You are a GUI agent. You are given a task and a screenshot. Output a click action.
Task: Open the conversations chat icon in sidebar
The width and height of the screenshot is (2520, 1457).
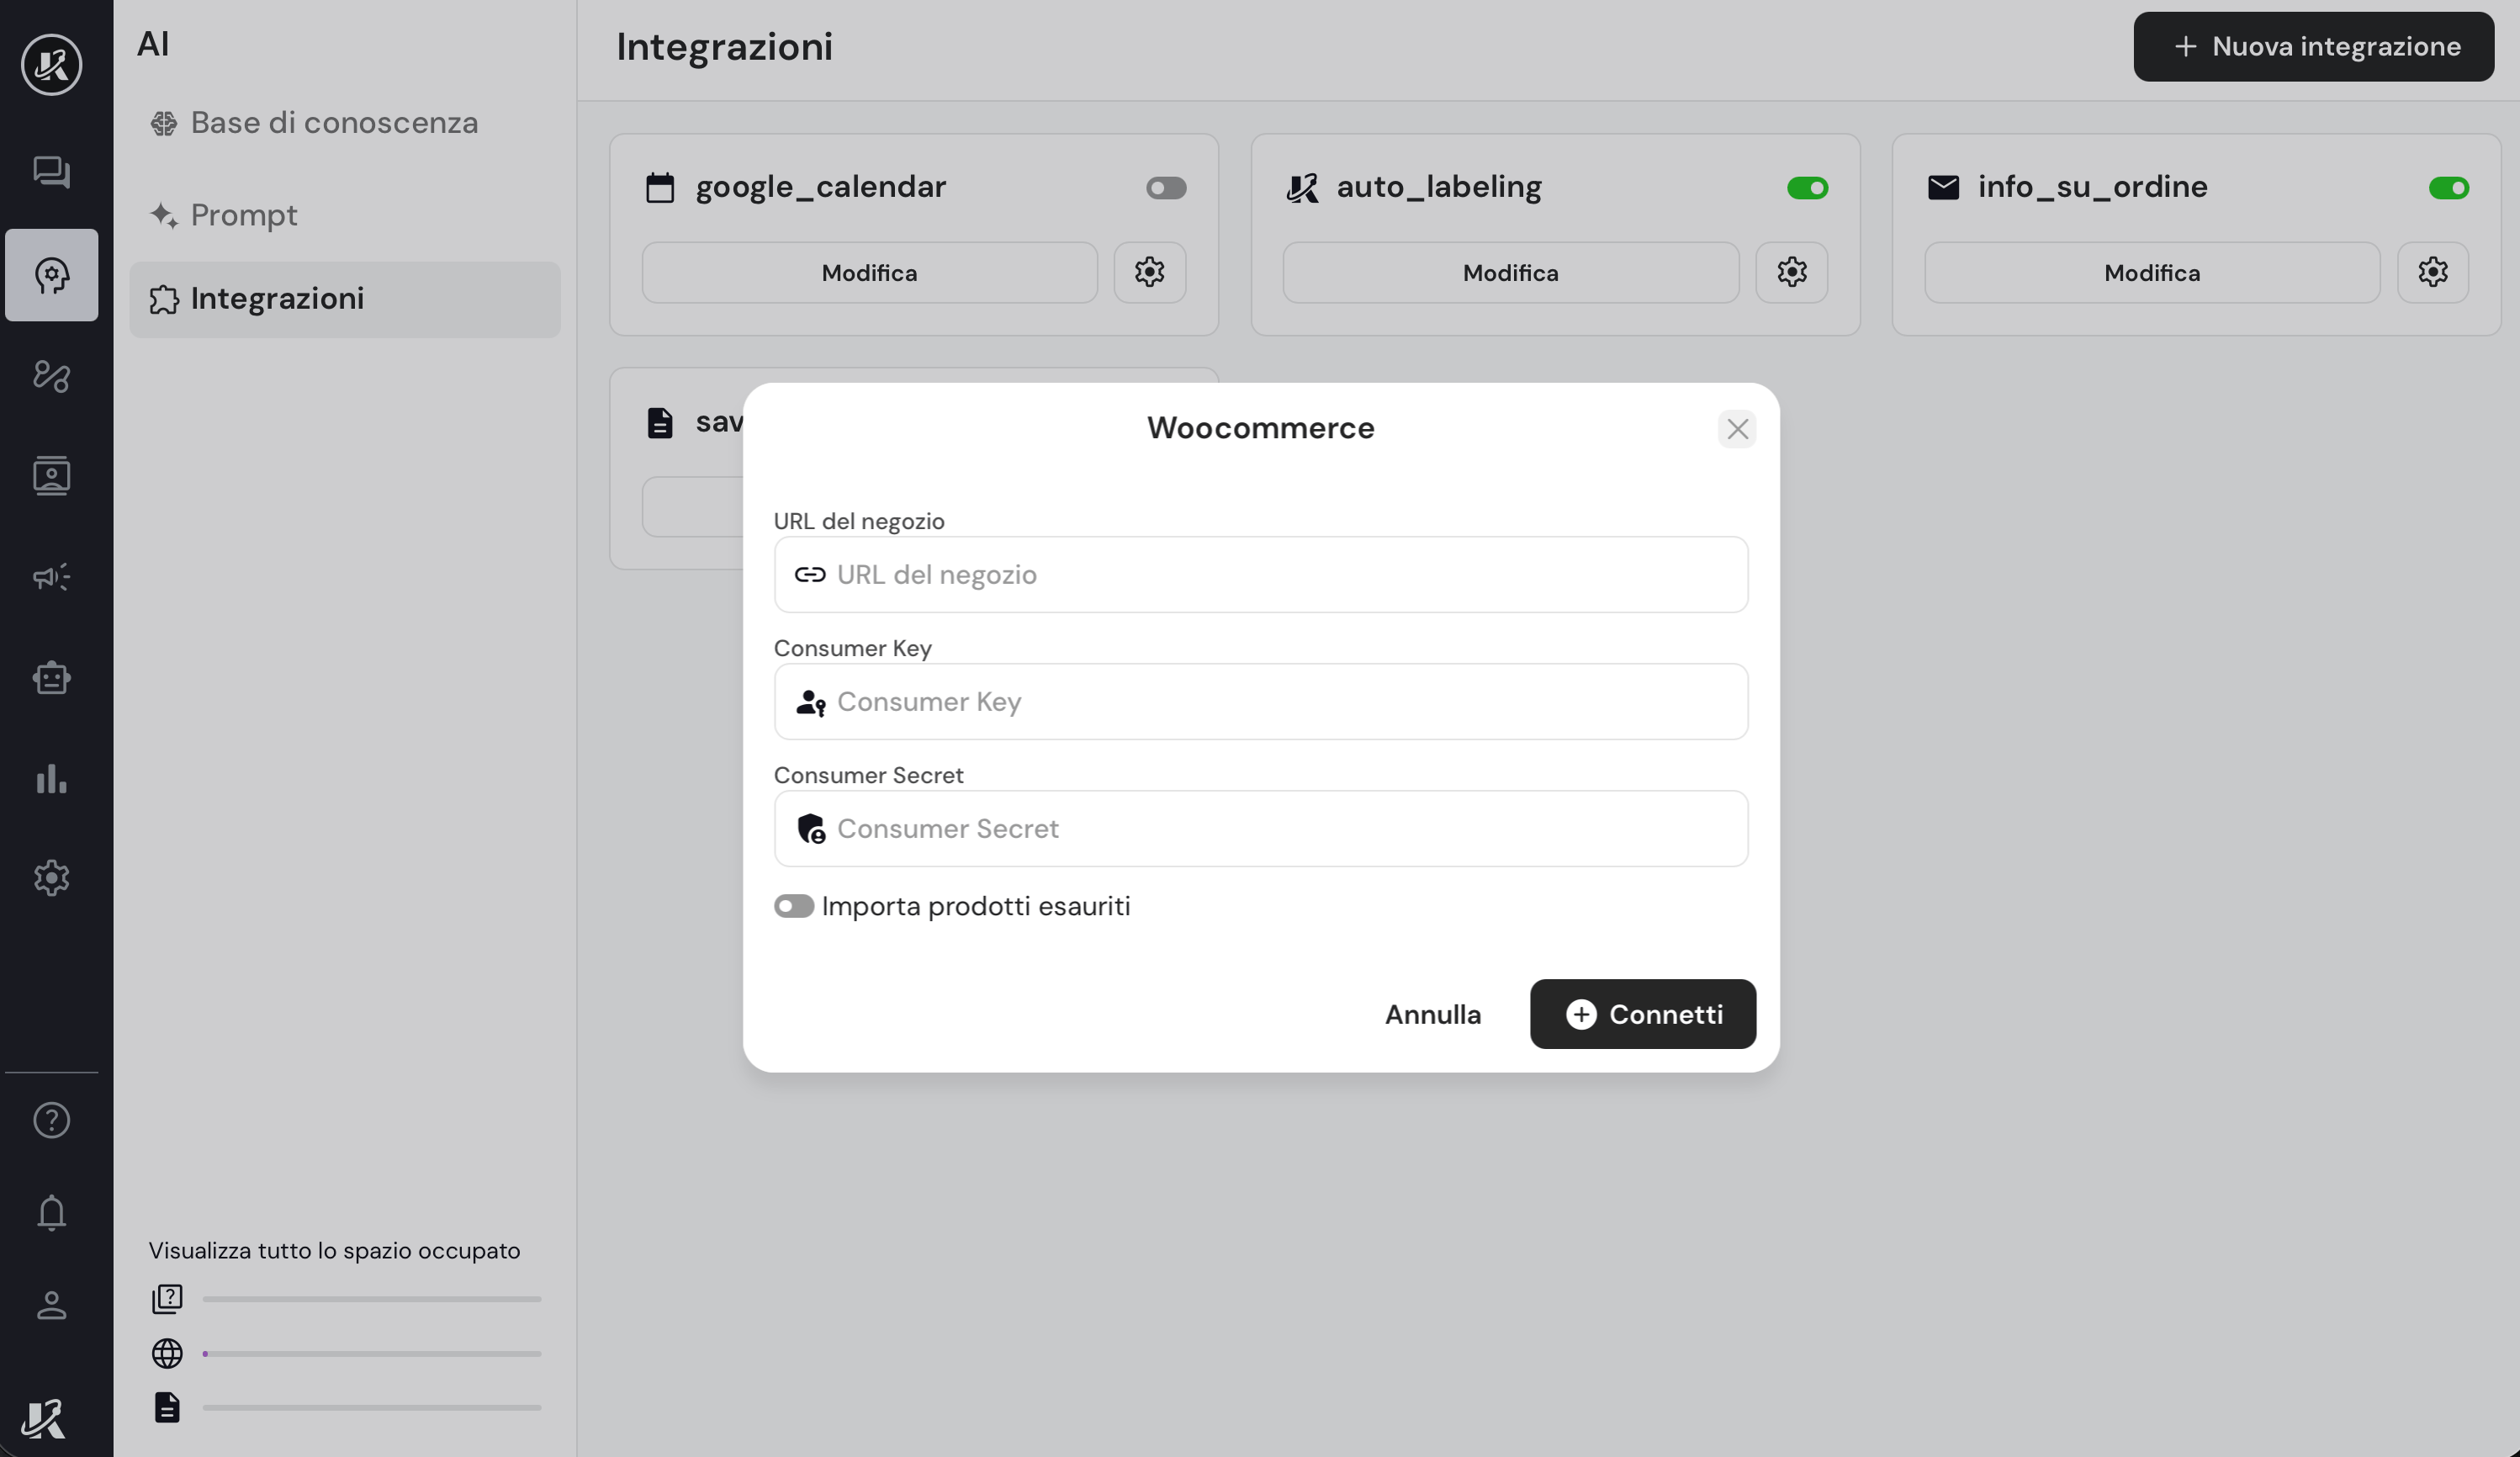(x=51, y=172)
